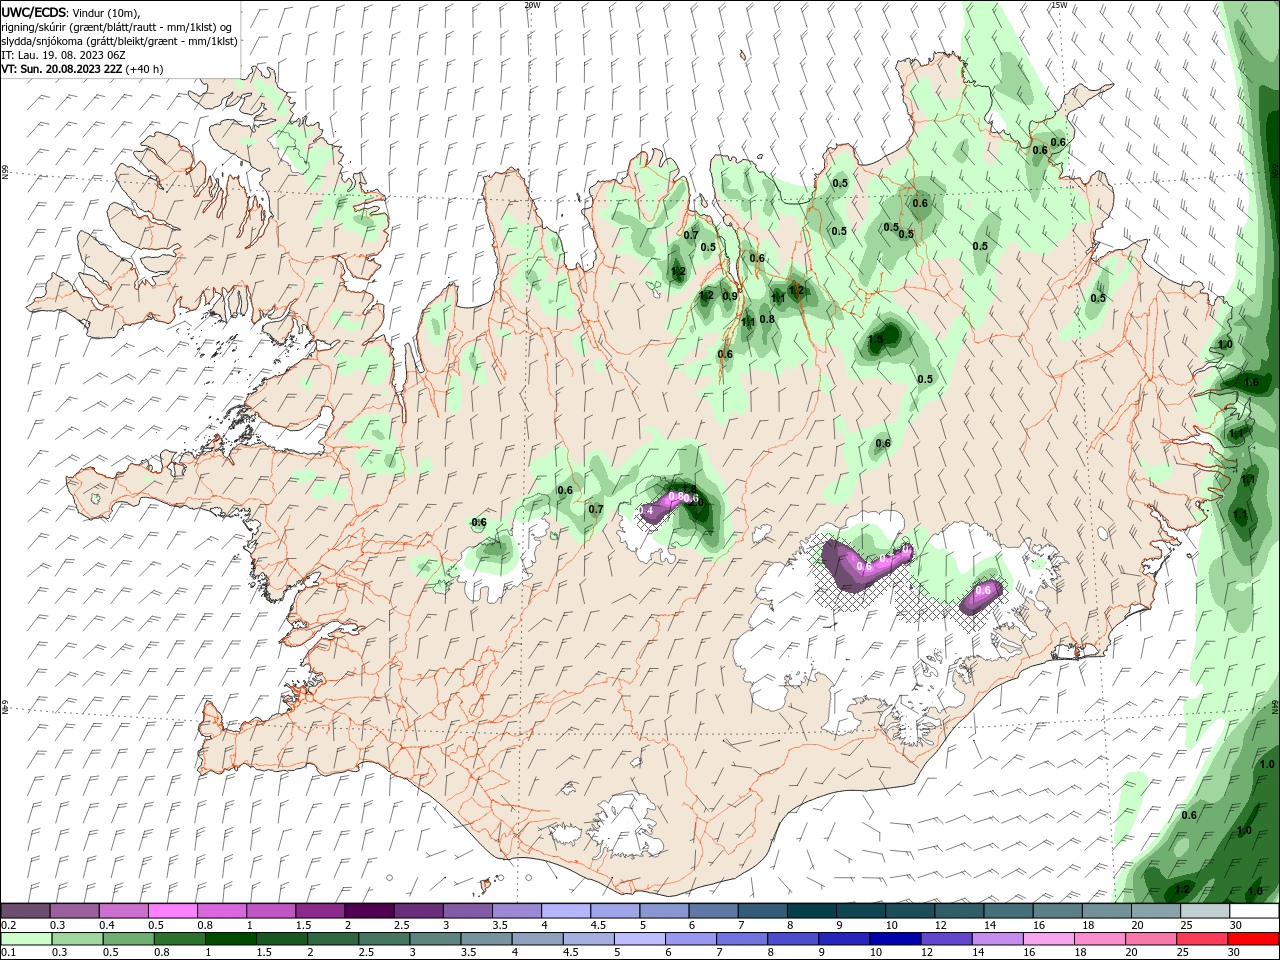Pick the dark teal snow-scale swatch between 8 and 9
1280x960 pixels.
811,911
